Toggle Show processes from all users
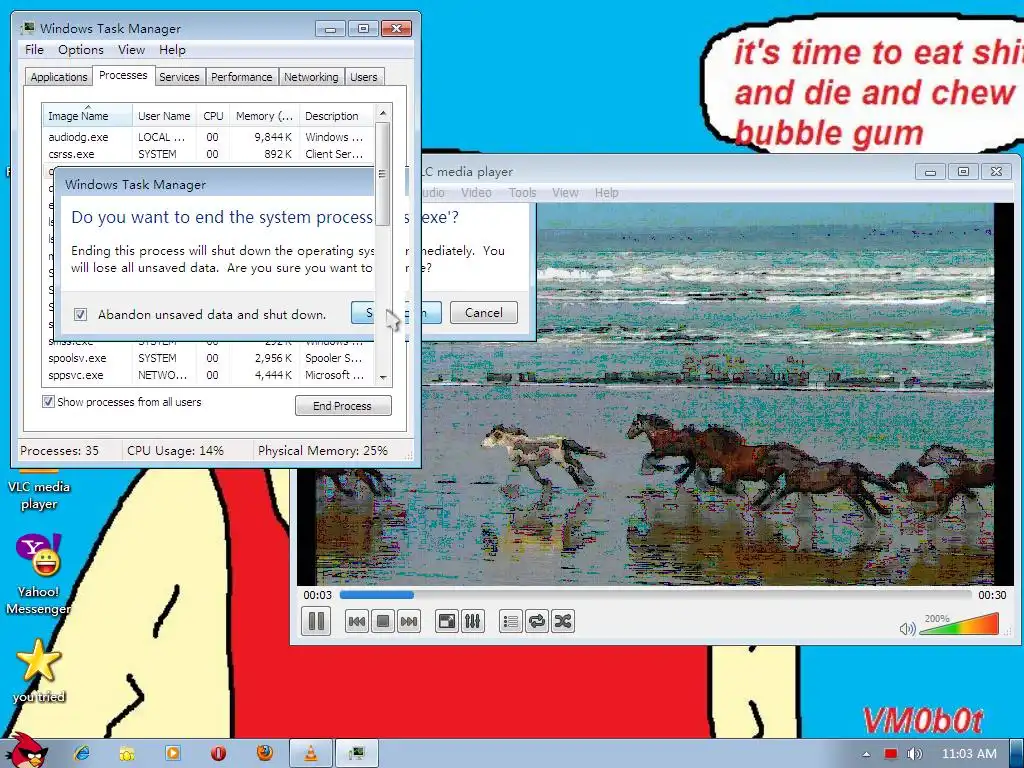1024x768 pixels. pyautogui.click(x=48, y=402)
